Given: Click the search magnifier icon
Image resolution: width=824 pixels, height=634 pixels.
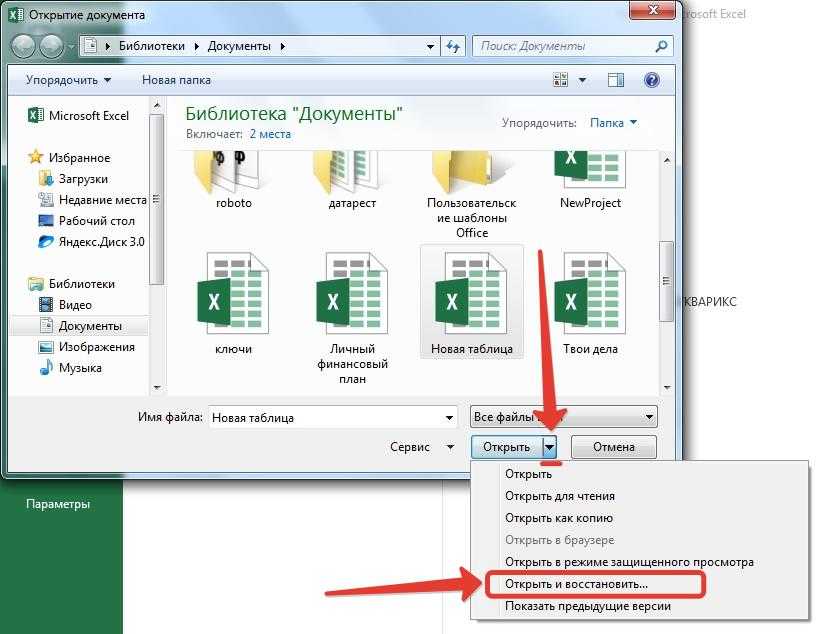Looking at the screenshot, I should click(x=661, y=46).
